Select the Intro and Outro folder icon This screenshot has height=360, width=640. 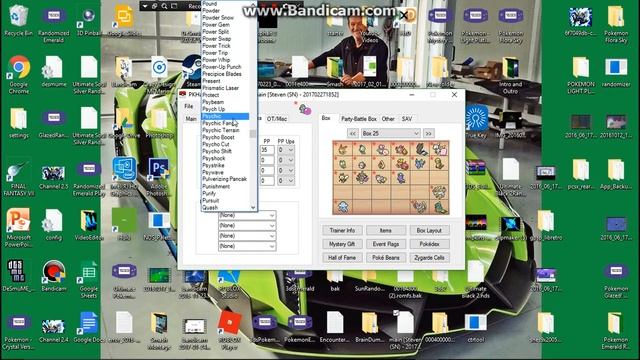pos(511,74)
